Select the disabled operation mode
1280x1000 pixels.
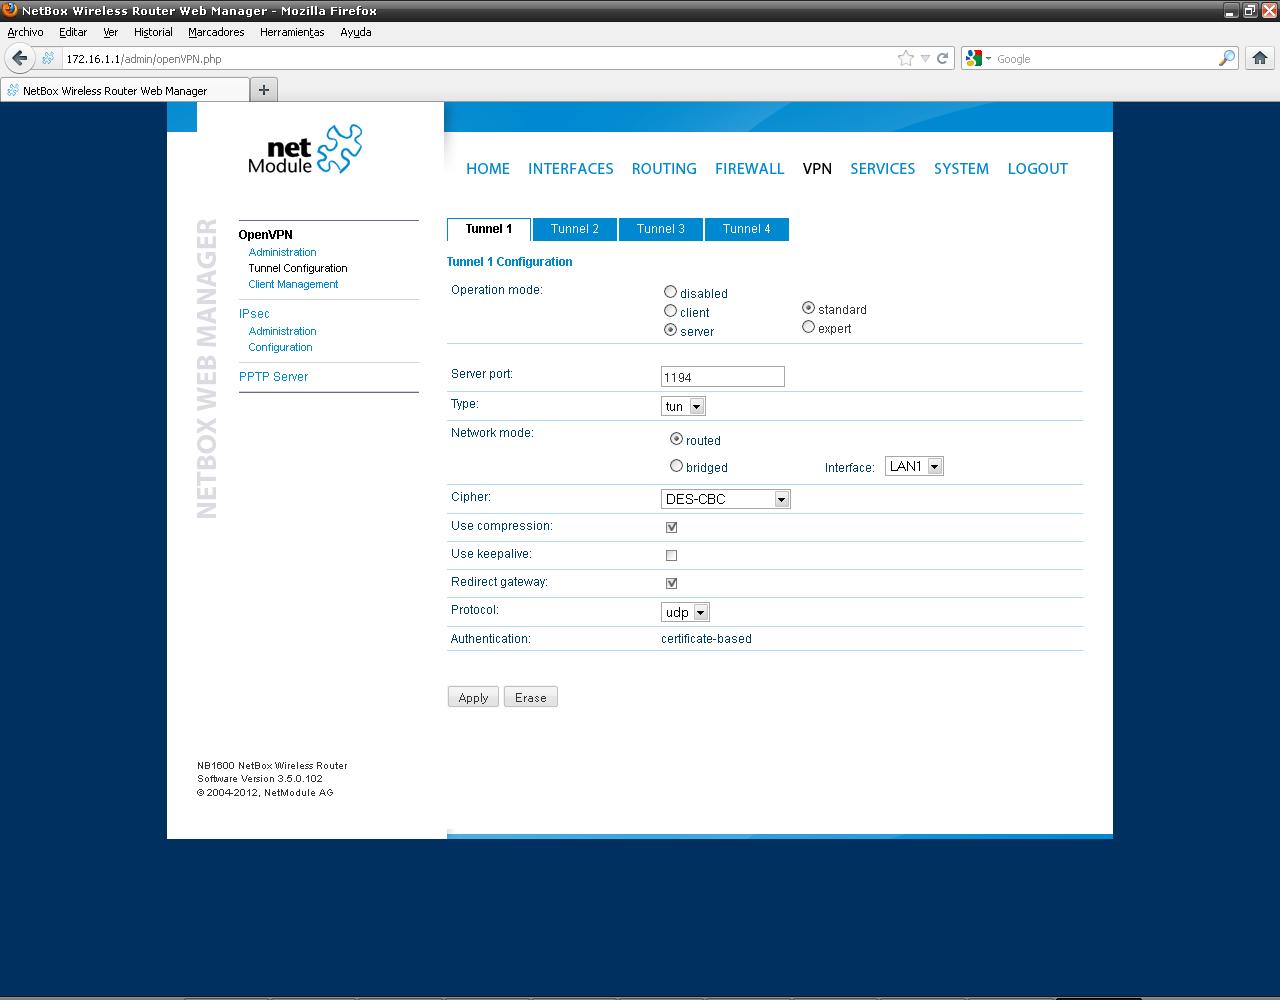point(670,292)
